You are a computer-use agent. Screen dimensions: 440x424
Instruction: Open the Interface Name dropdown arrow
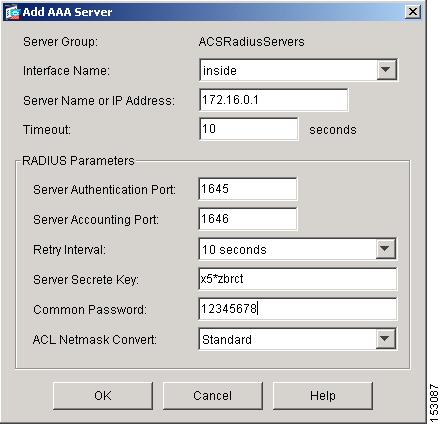(386, 70)
